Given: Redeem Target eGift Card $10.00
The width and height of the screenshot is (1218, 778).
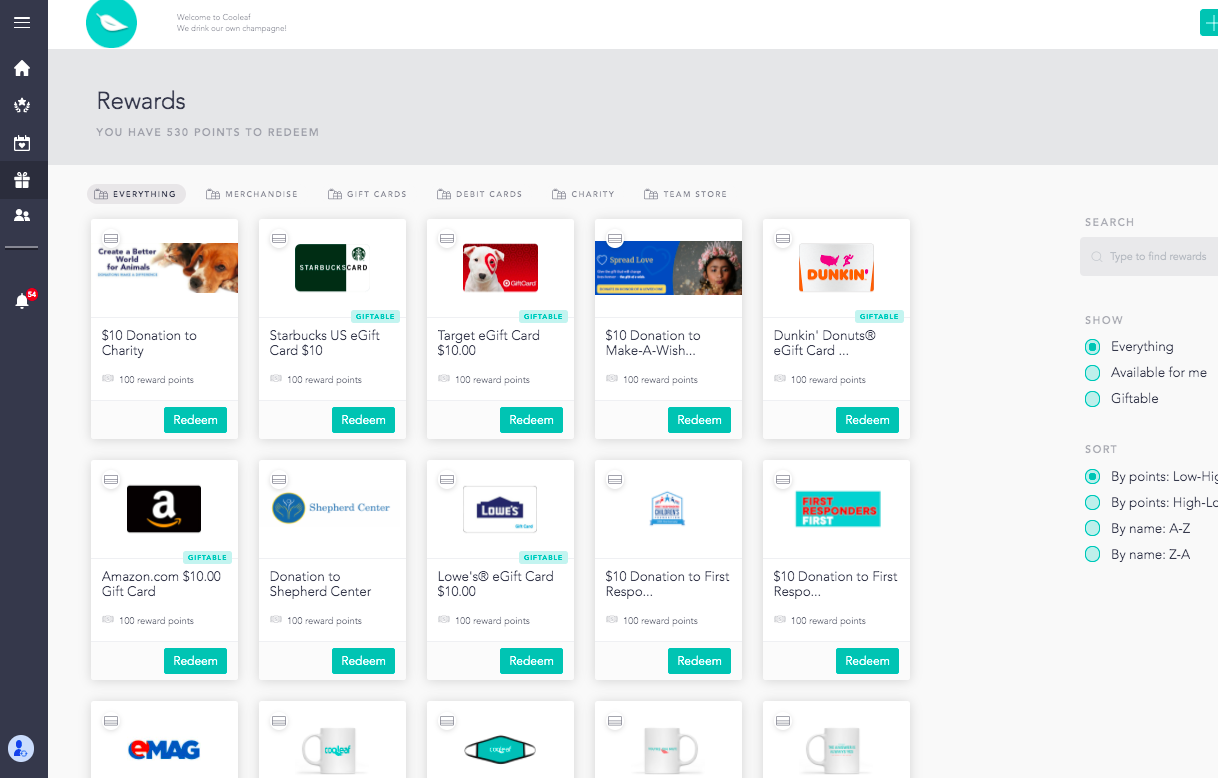Looking at the screenshot, I should [531, 420].
